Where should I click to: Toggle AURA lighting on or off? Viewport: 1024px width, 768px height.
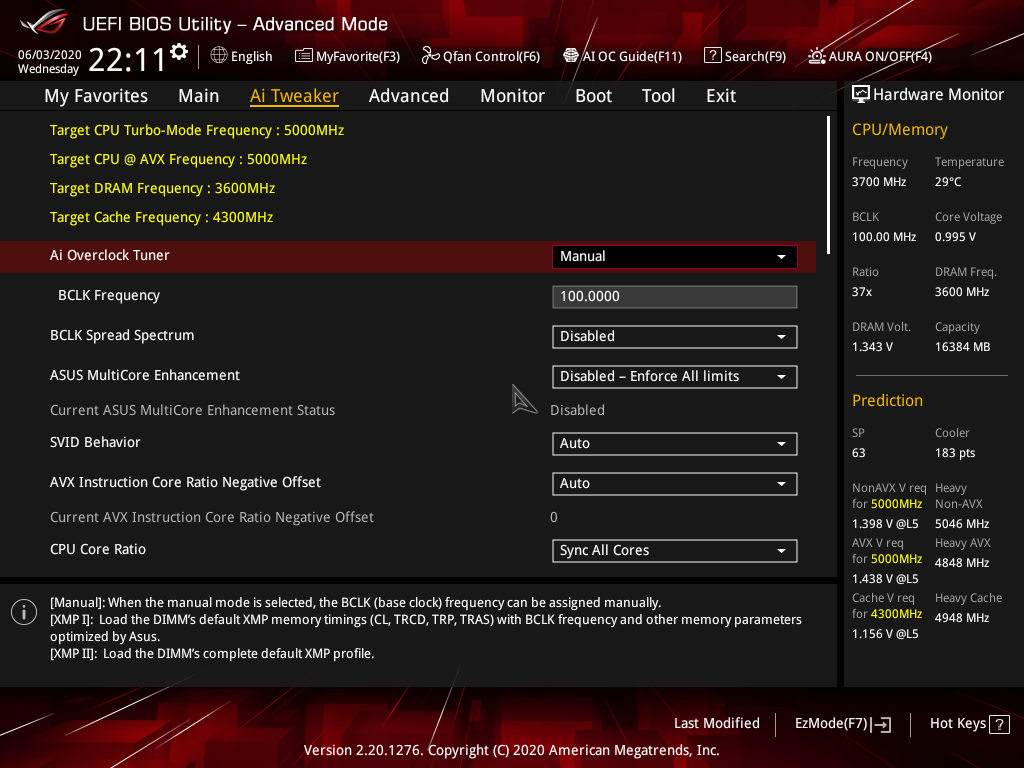click(x=868, y=56)
